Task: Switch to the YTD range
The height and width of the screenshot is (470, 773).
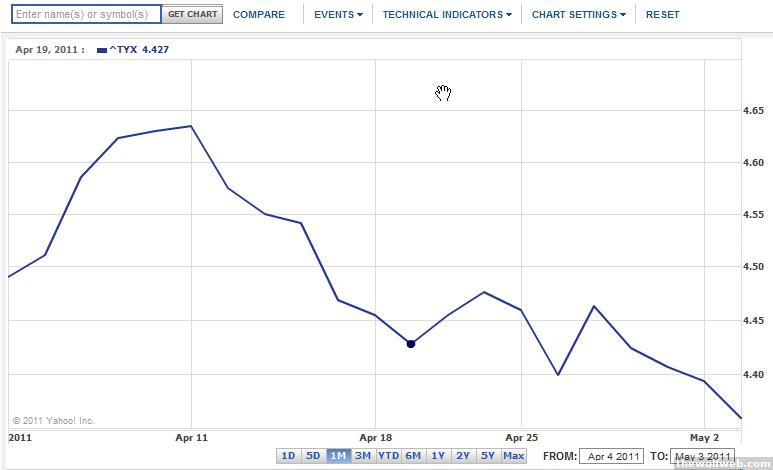Action: click(x=388, y=456)
